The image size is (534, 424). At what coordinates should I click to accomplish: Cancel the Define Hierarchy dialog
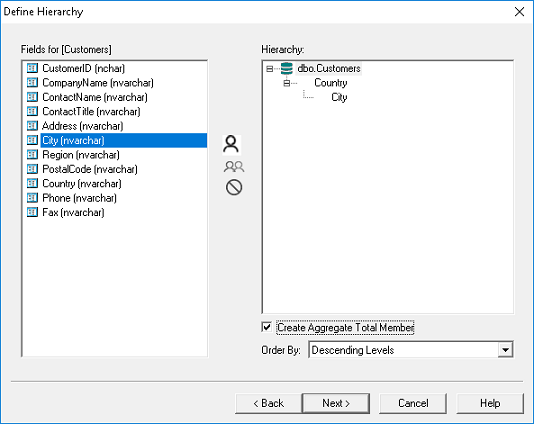(x=413, y=403)
